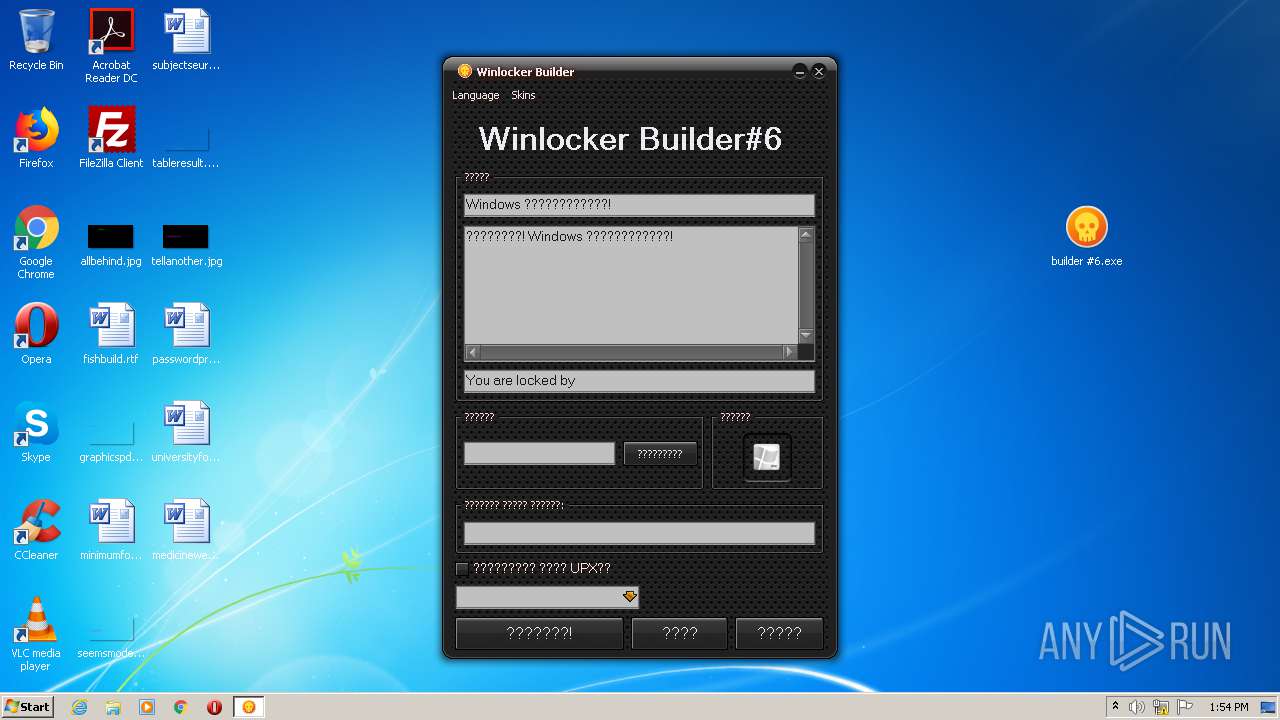The image size is (1280, 720).
Task: Select the medicinewe Word document icon
Action: pos(186,529)
